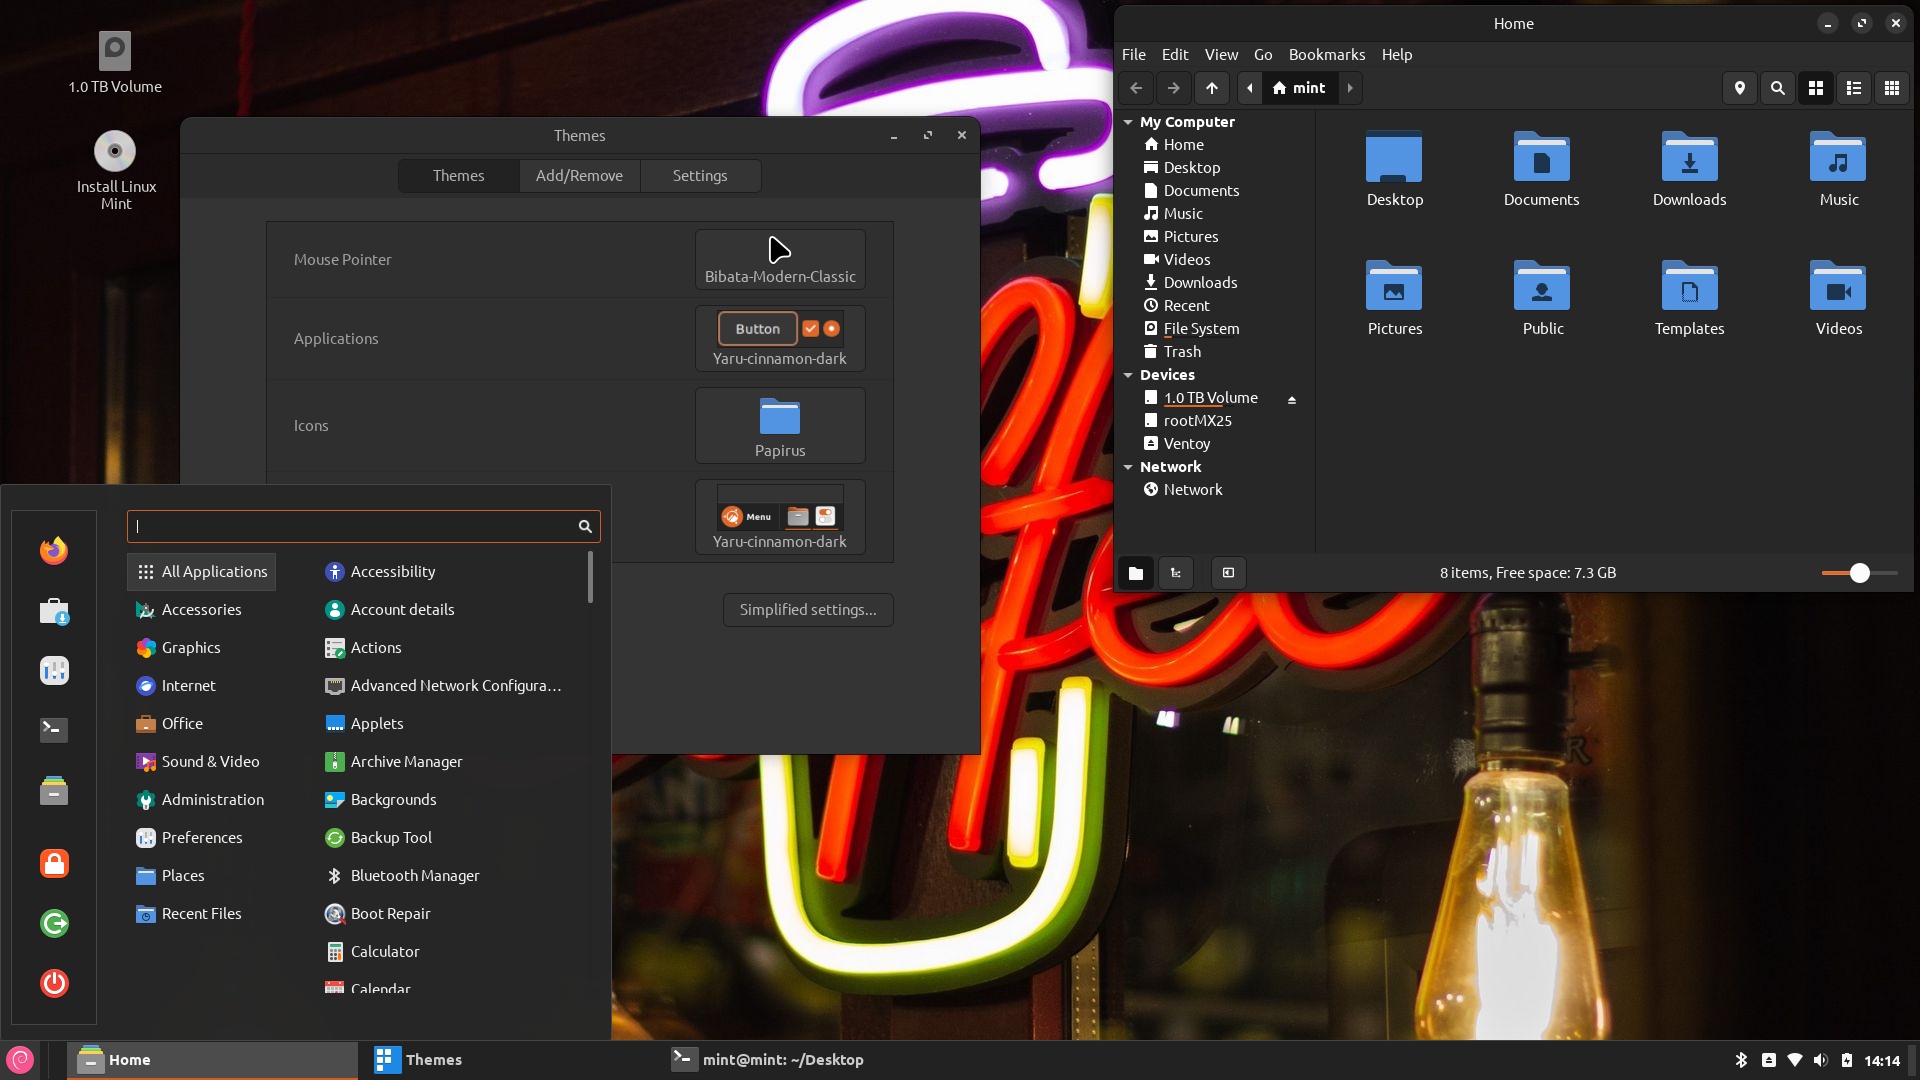
Task: Open Firefox from menu favorites
Action: click(x=54, y=550)
